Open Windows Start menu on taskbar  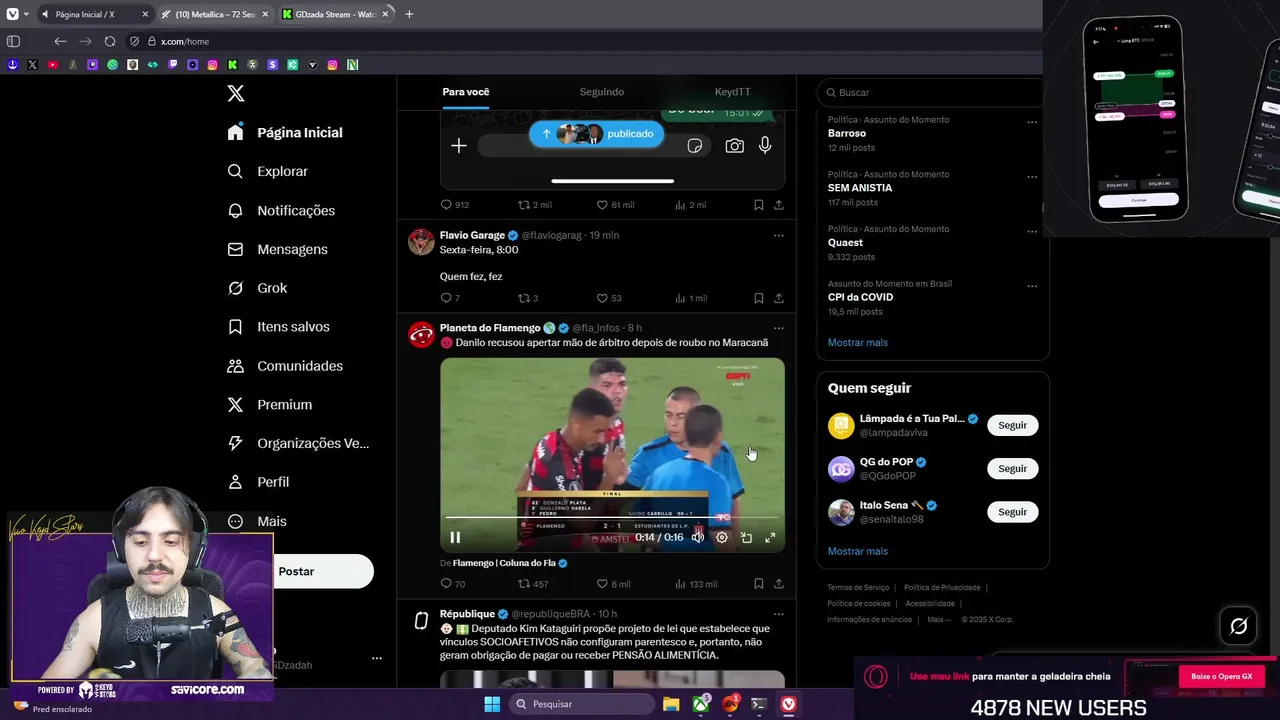click(492, 704)
